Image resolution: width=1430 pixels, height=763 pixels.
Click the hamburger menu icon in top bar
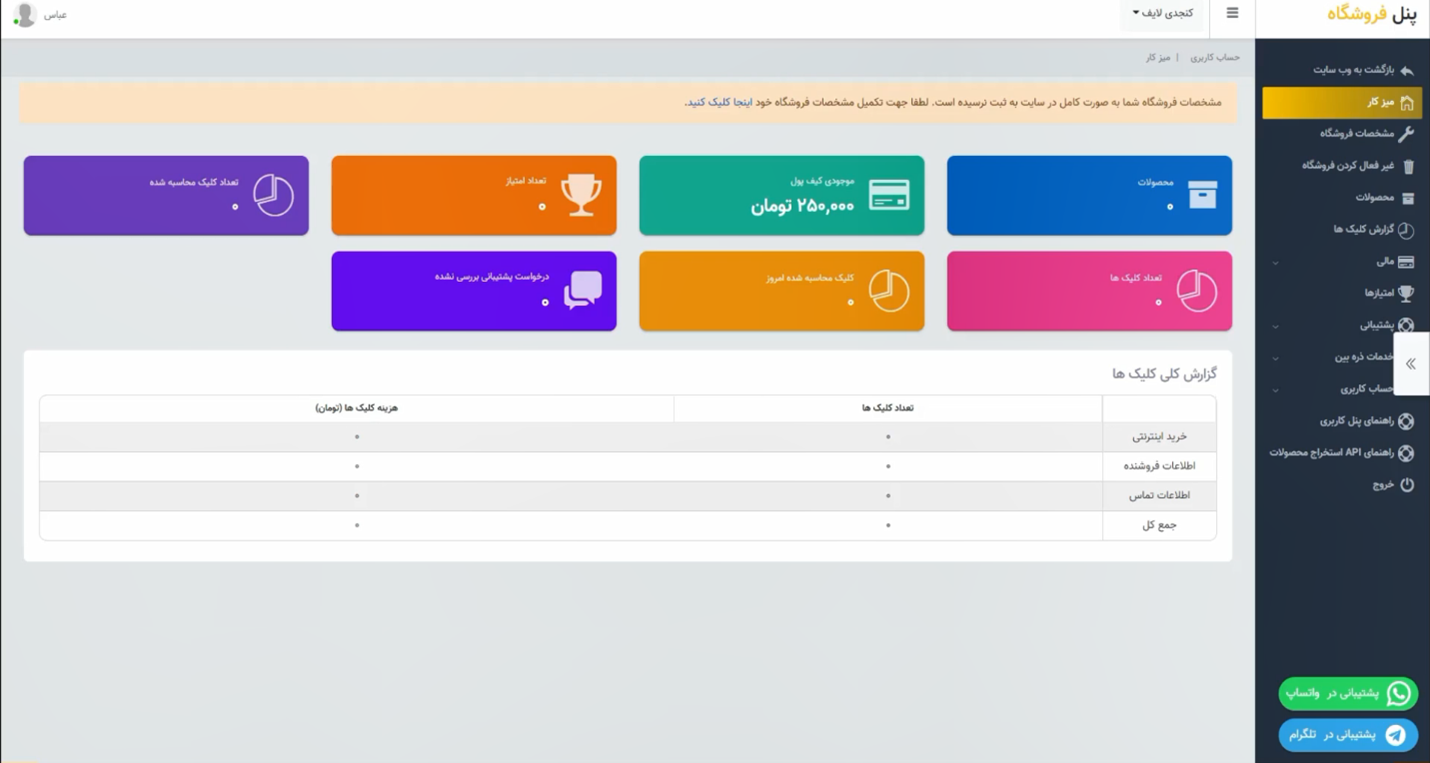(x=1232, y=14)
